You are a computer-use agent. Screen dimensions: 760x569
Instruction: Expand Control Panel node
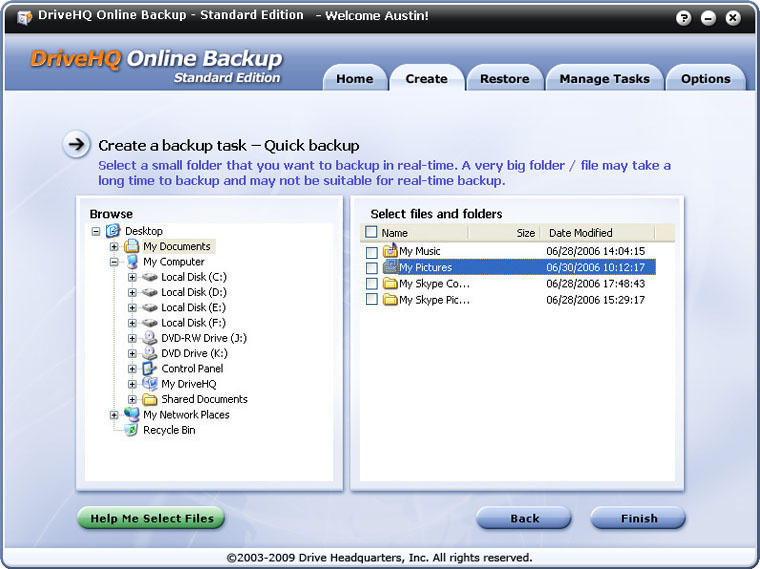132,369
